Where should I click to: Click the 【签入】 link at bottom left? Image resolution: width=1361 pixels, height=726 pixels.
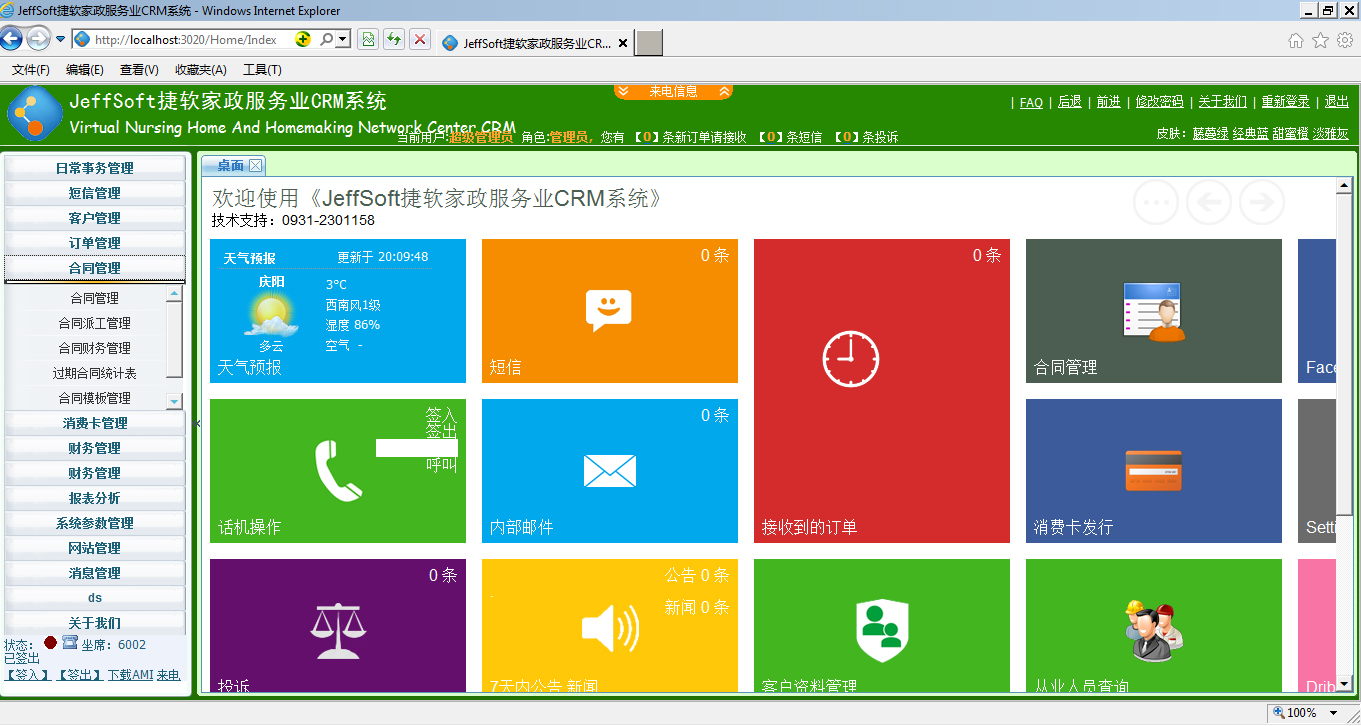coord(27,675)
